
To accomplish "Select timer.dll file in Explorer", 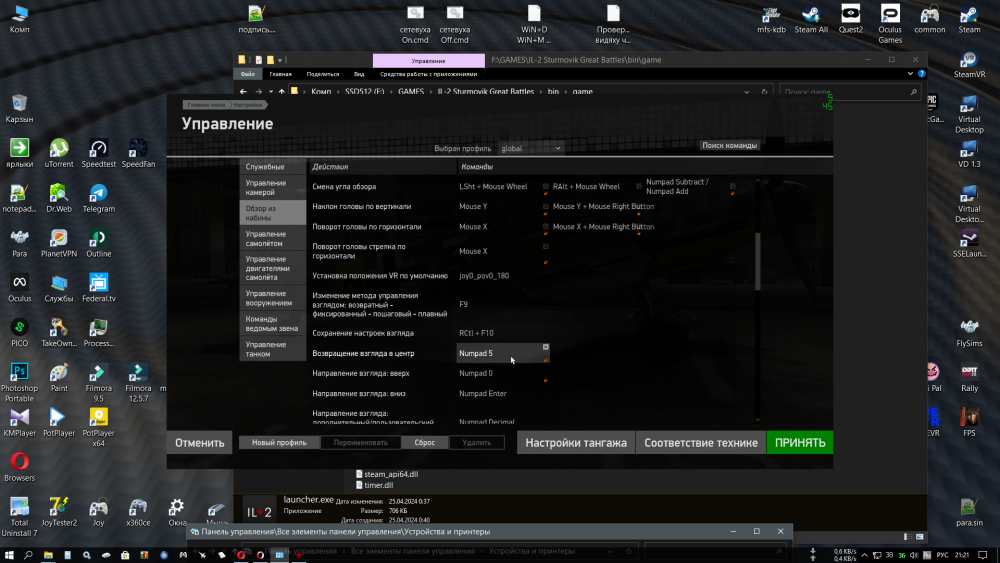I will click(x=374, y=485).
